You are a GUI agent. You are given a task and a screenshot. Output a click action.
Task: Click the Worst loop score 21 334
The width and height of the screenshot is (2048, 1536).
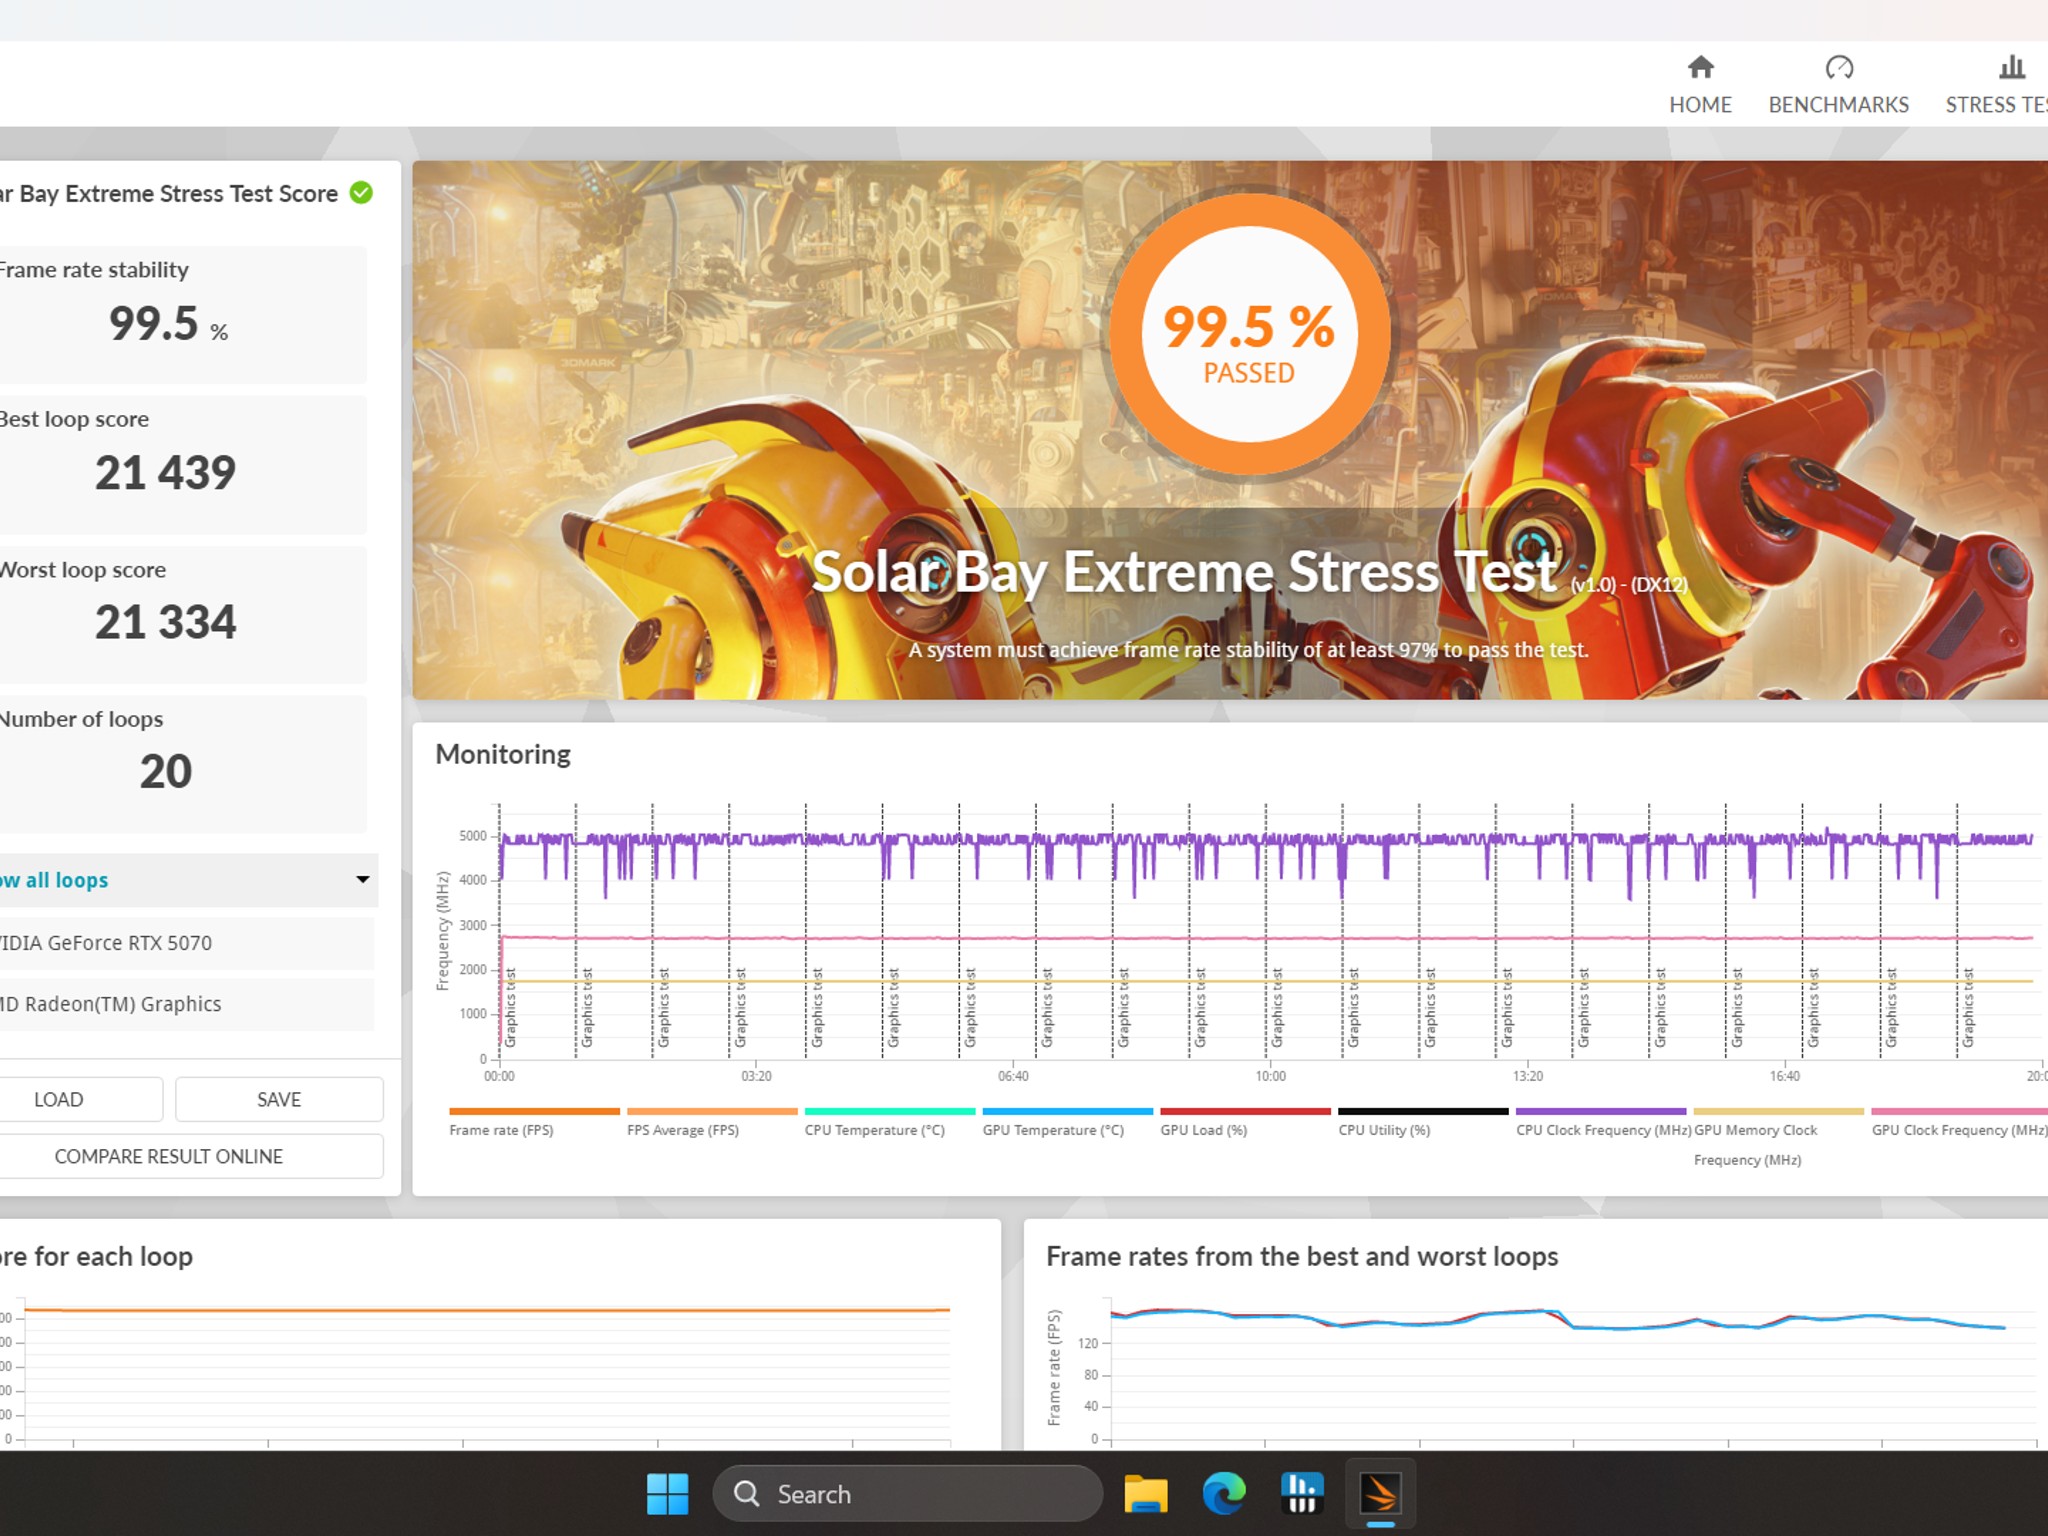point(165,622)
